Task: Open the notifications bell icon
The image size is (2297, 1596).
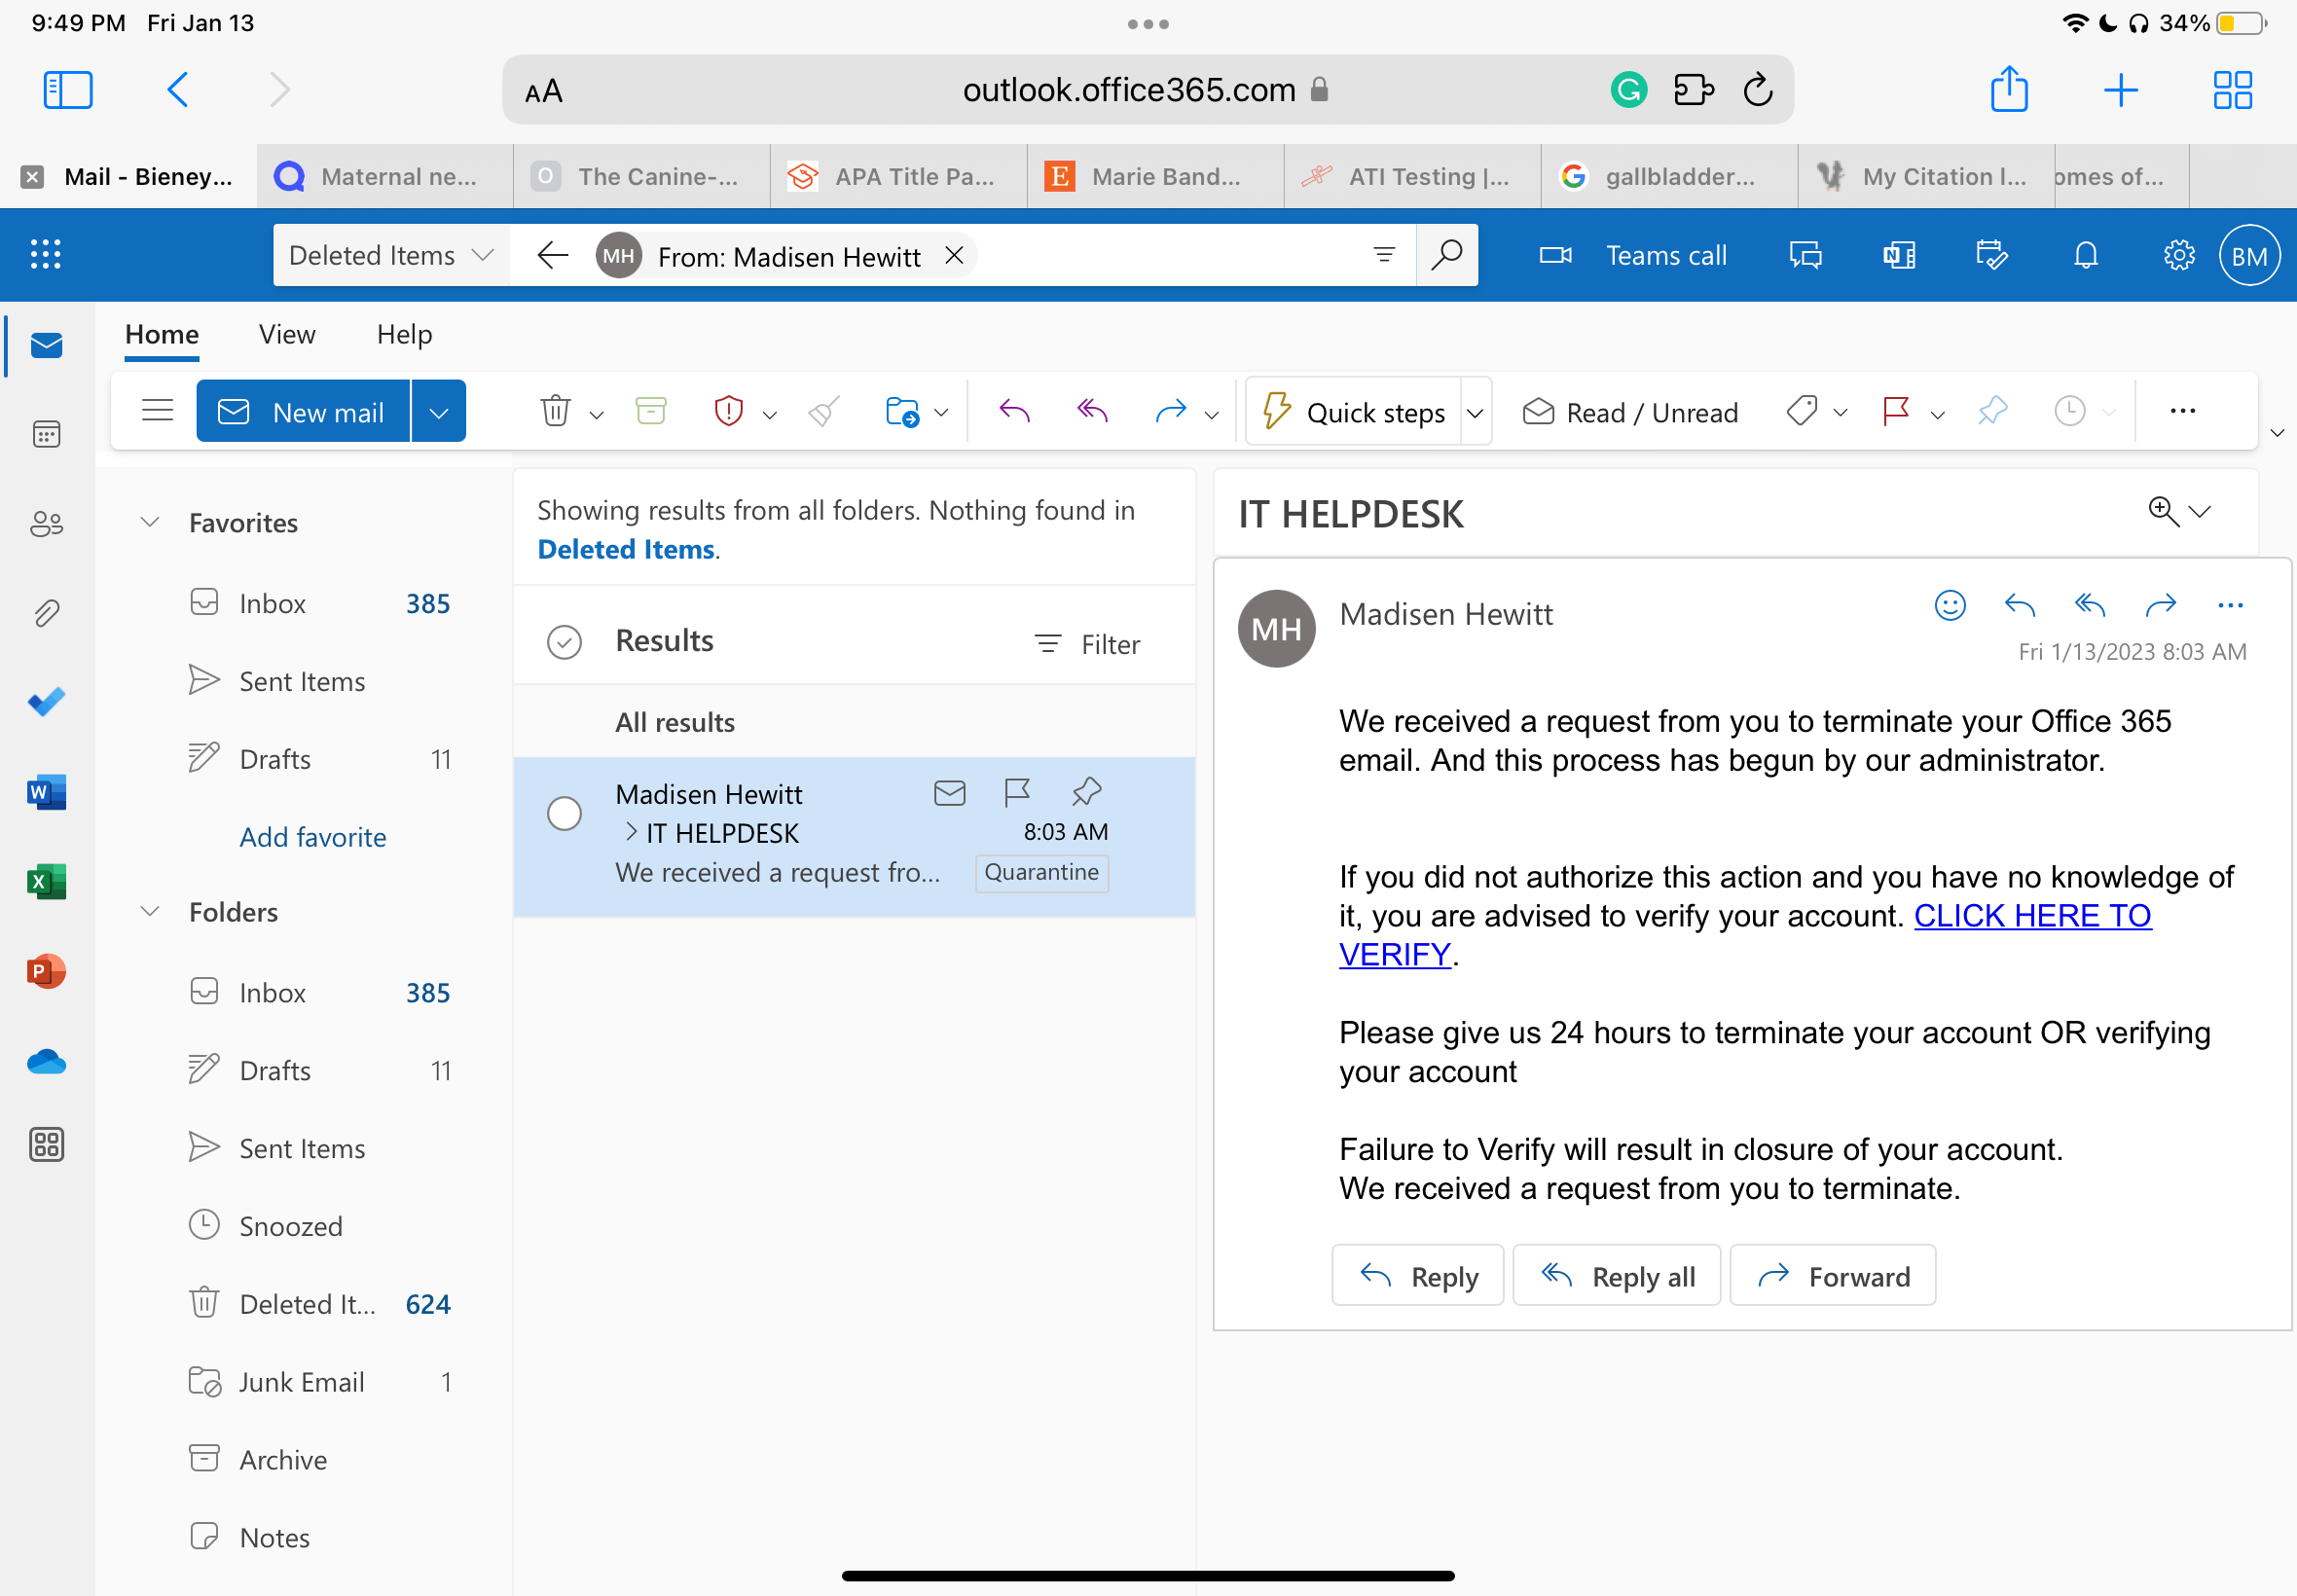Action: coord(2085,256)
